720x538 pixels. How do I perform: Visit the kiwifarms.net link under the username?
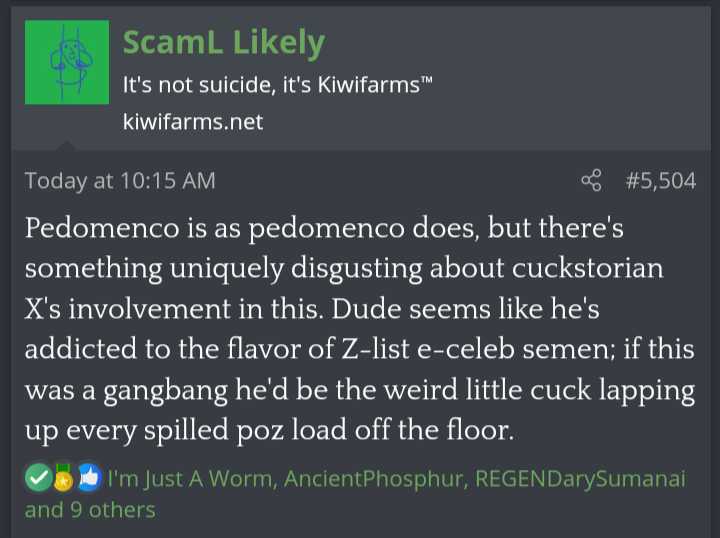[193, 121]
